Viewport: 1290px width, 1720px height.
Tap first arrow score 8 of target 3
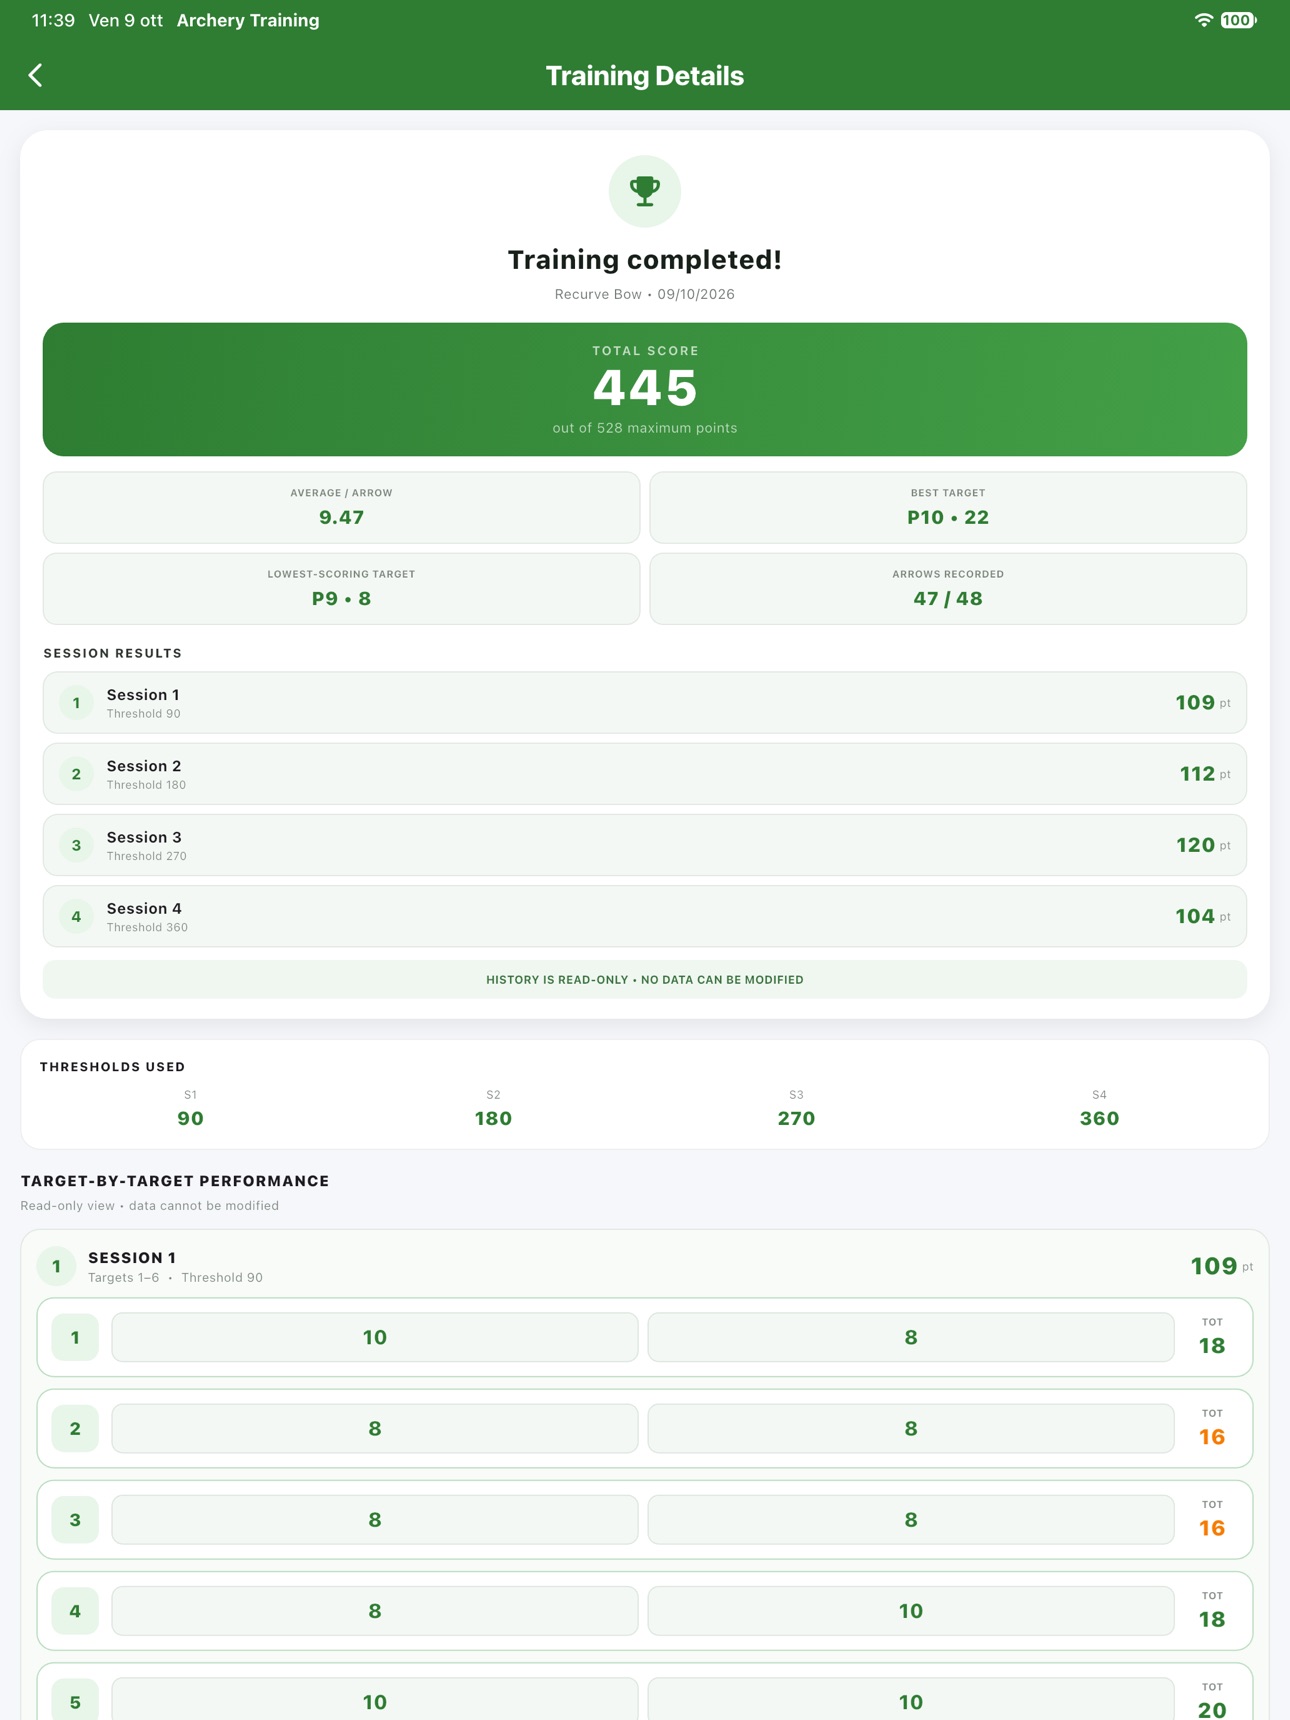pyautogui.click(x=375, y=1520)
